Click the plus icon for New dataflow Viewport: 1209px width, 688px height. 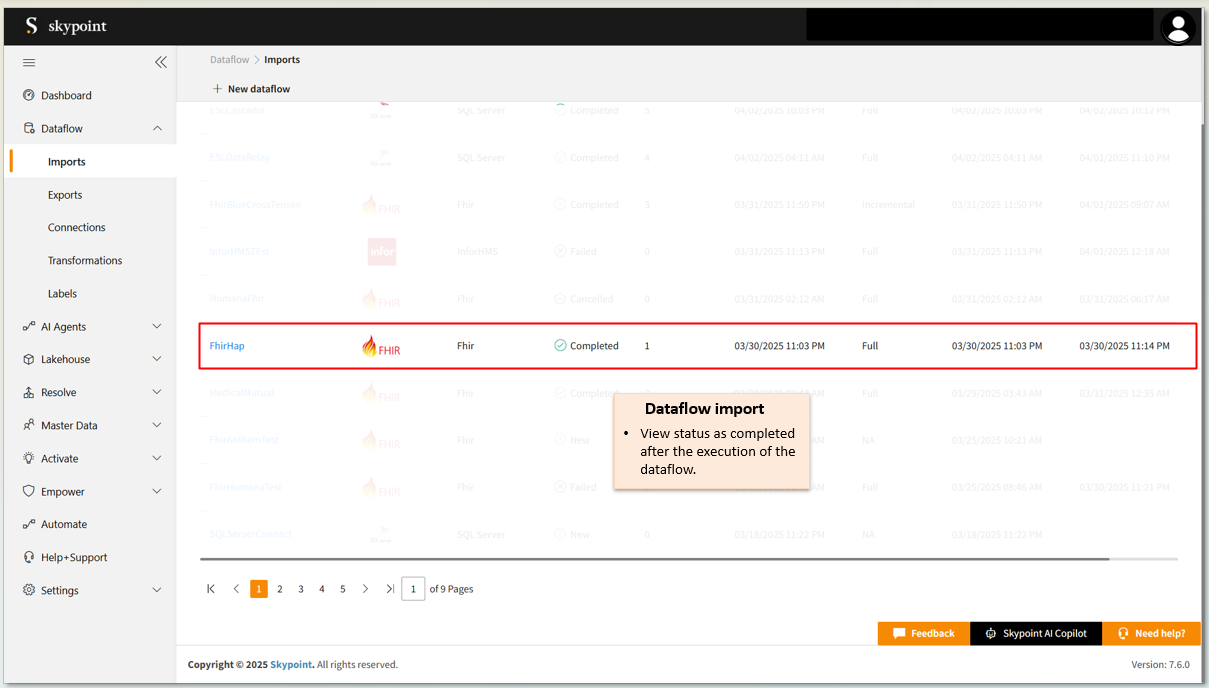click(217, 89)
